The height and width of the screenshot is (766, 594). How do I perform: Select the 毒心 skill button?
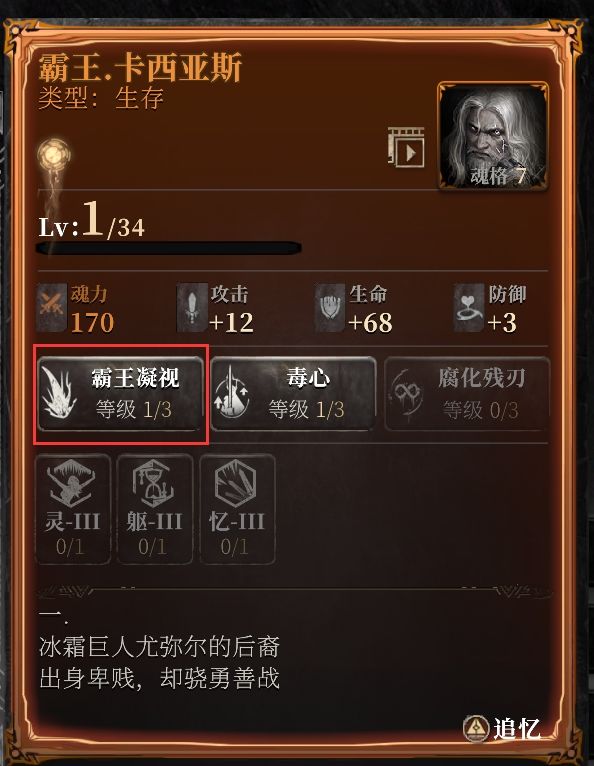(294, 394)
